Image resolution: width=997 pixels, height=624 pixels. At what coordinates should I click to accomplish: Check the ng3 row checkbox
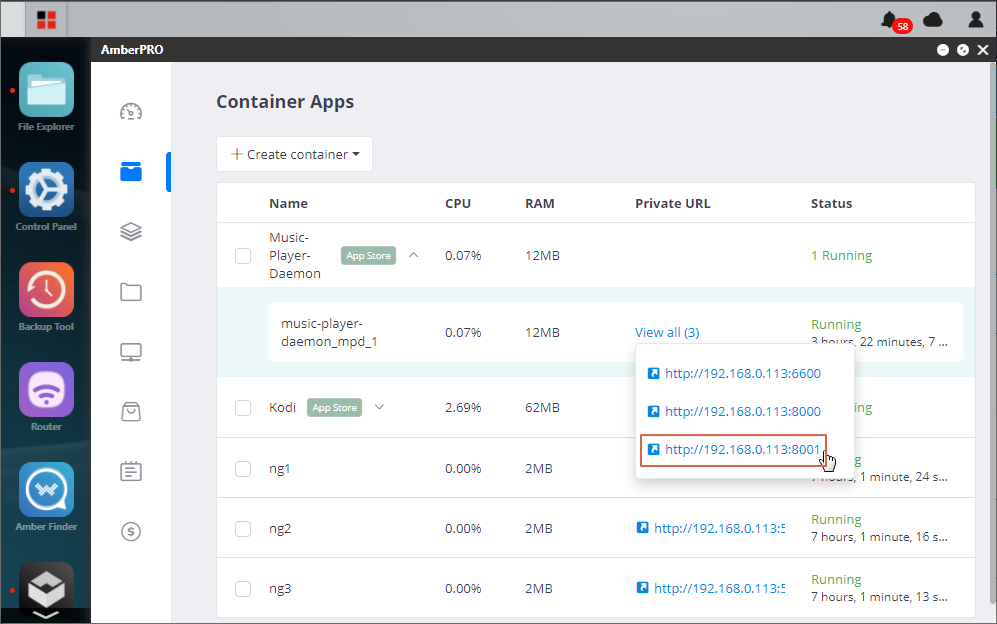pyautogui.click(x=243, y=588)
